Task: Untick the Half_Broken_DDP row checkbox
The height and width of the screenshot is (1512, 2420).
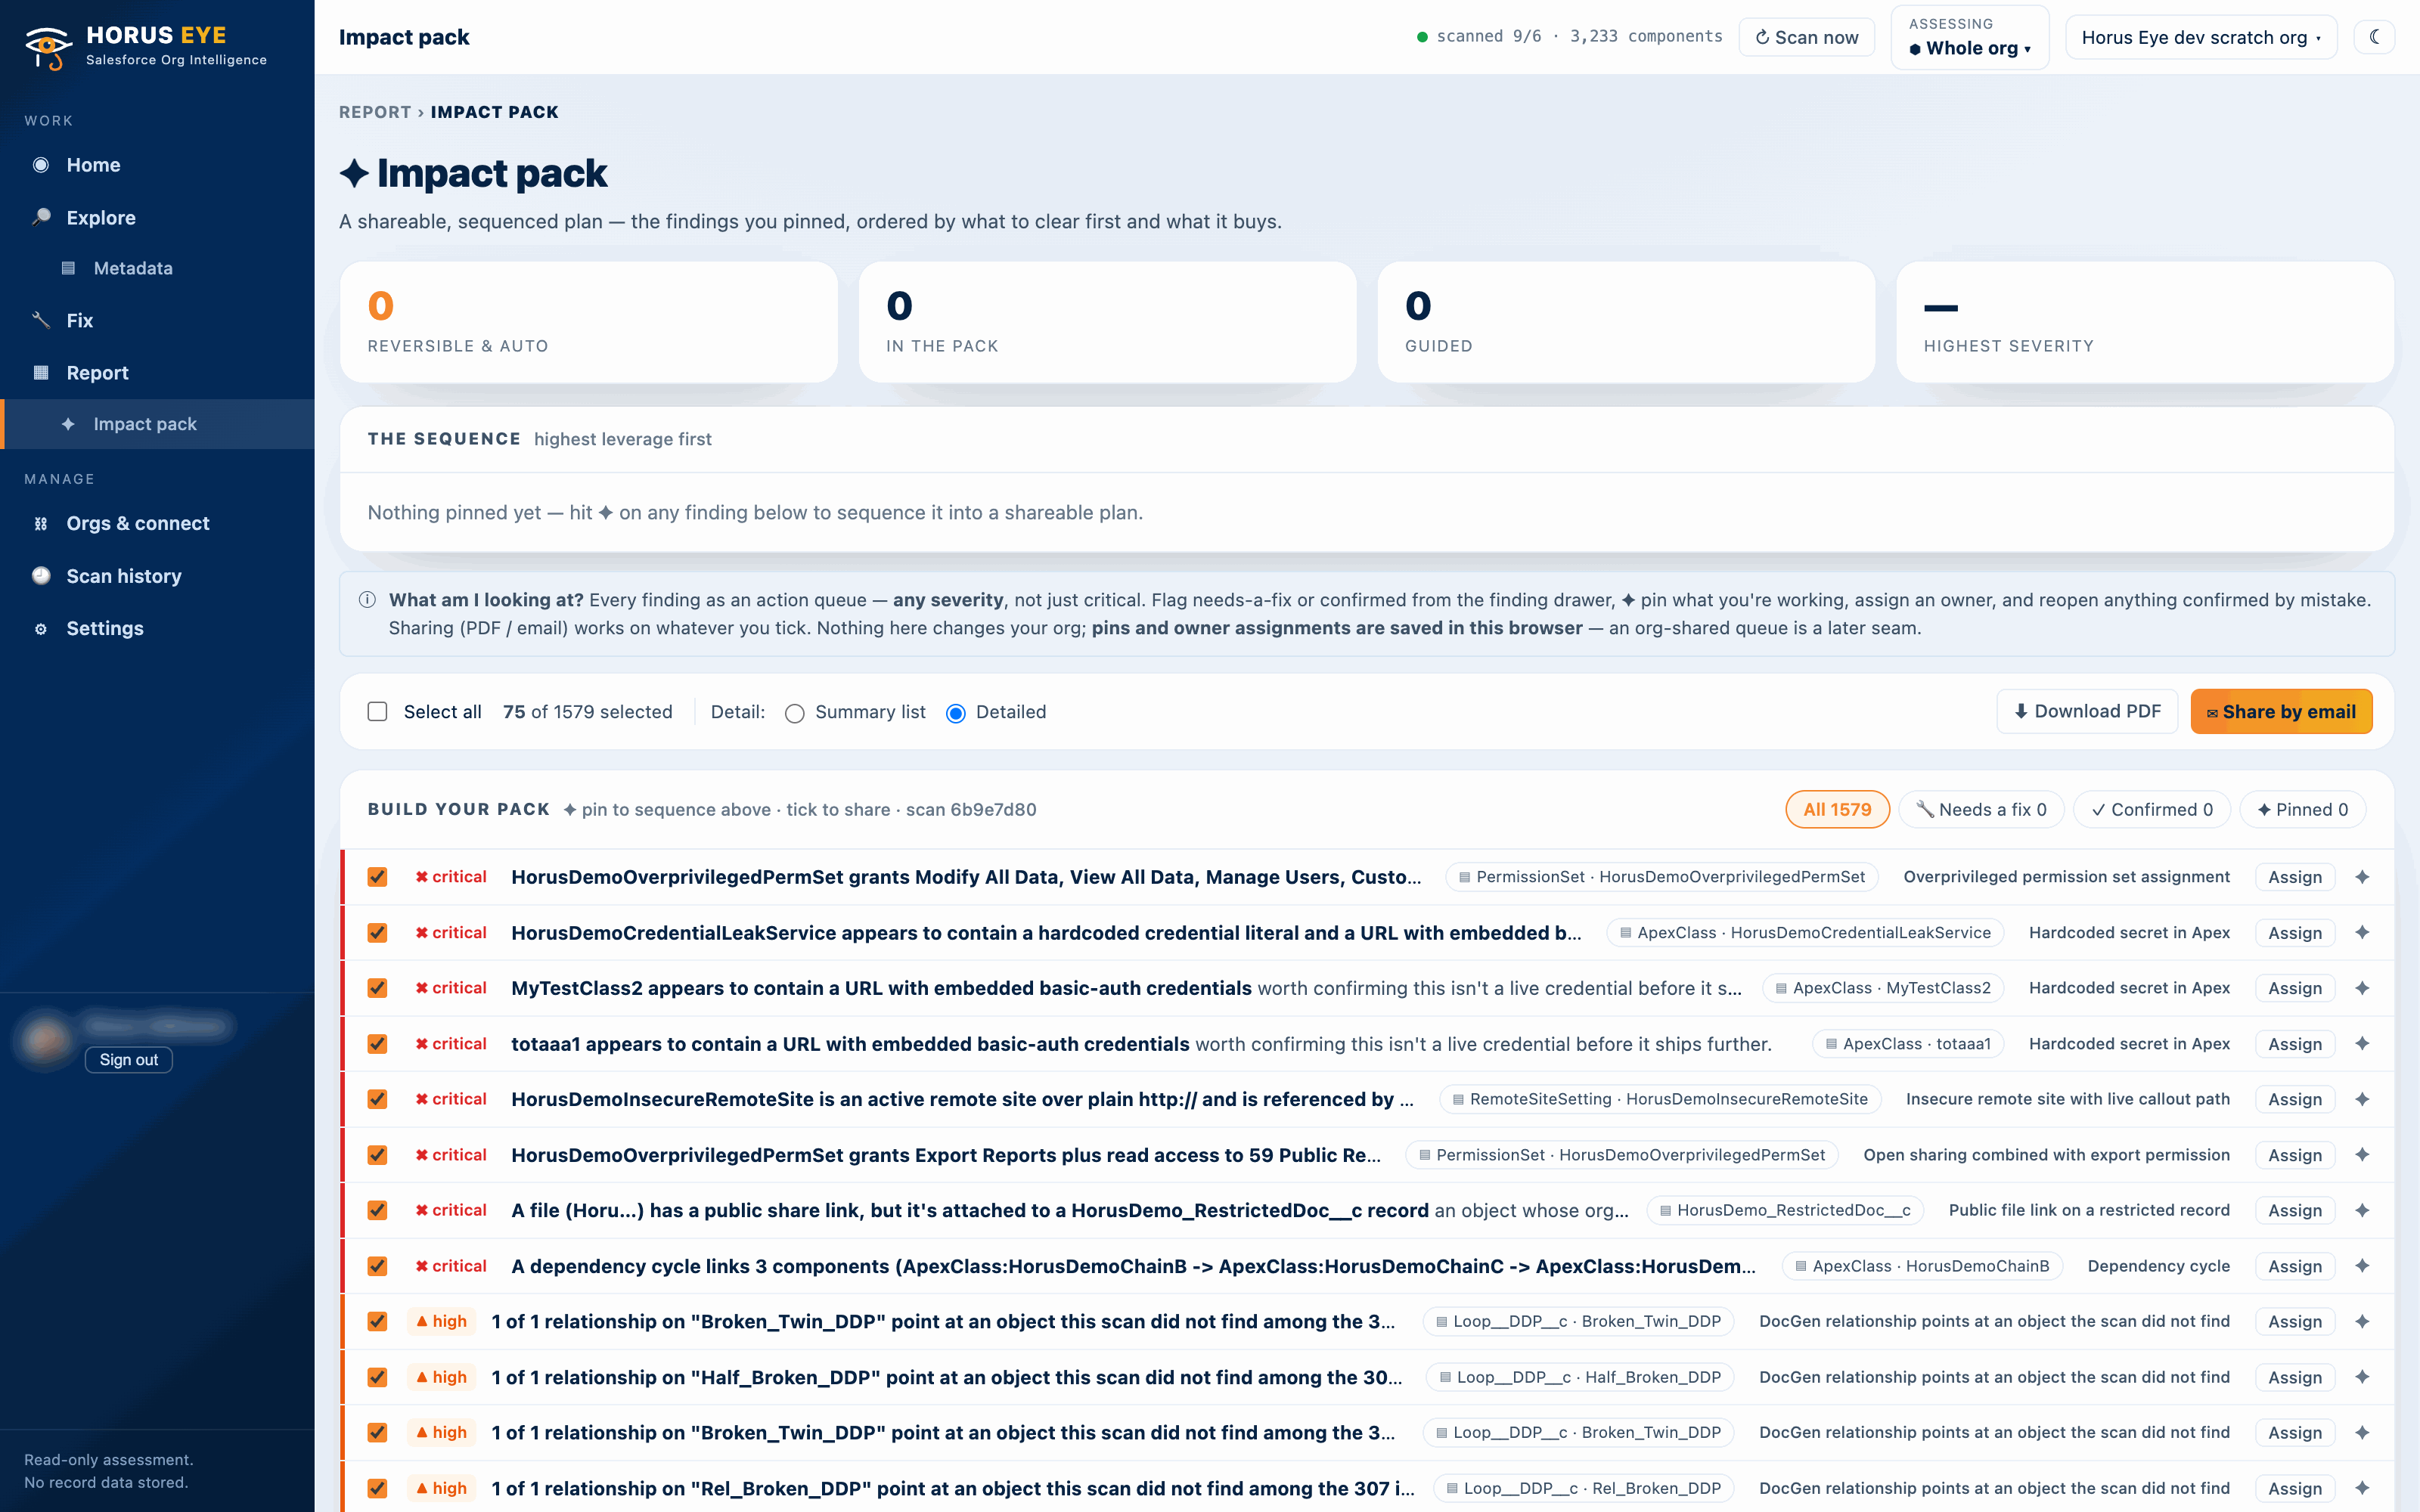Action: coord(377,1377)
